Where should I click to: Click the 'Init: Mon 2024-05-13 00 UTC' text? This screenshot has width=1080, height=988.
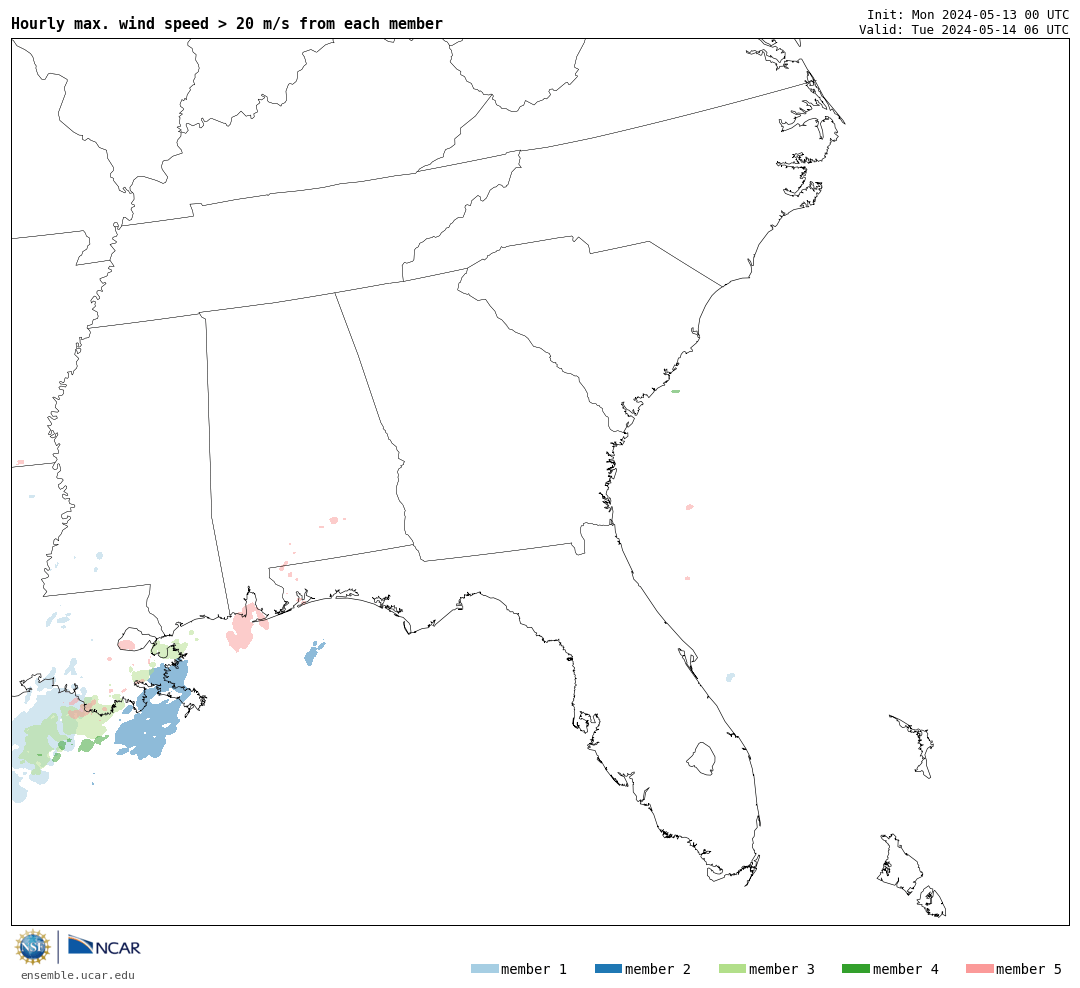(968, 14)
